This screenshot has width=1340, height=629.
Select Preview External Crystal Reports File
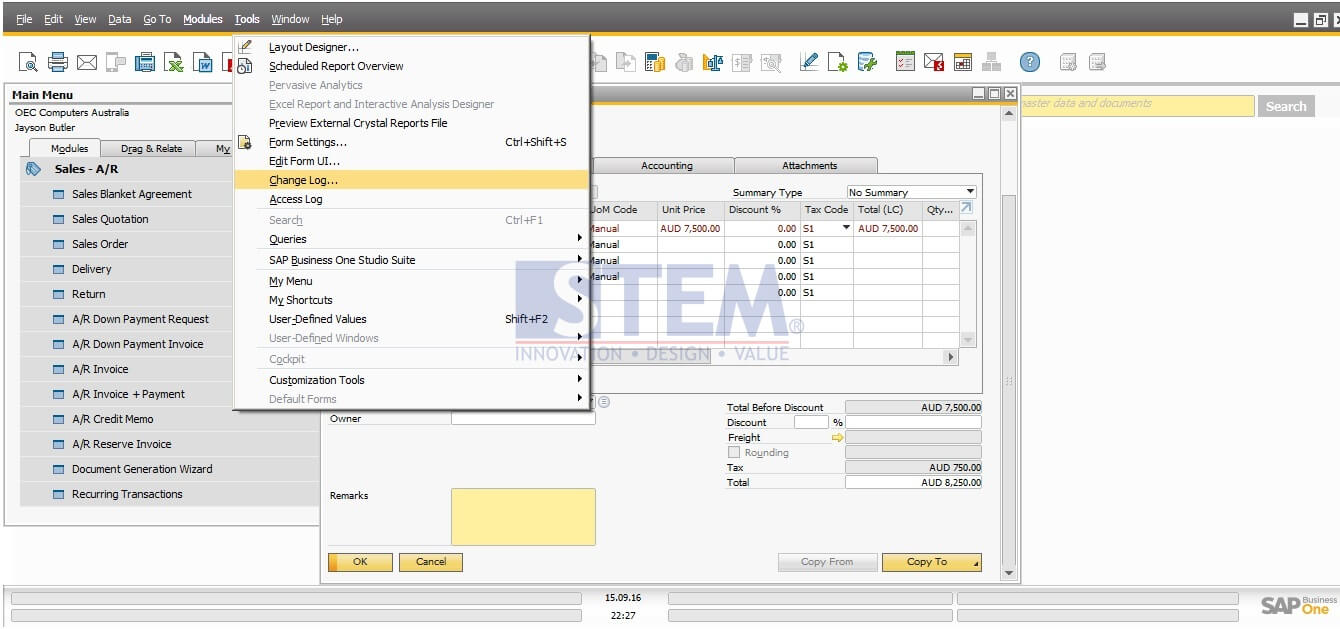click(411, 123)
